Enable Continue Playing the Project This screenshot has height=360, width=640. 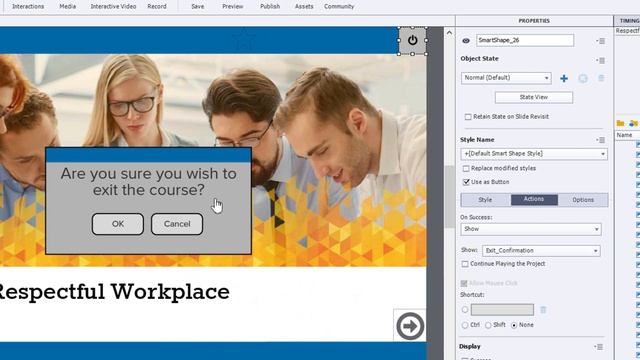465,264
